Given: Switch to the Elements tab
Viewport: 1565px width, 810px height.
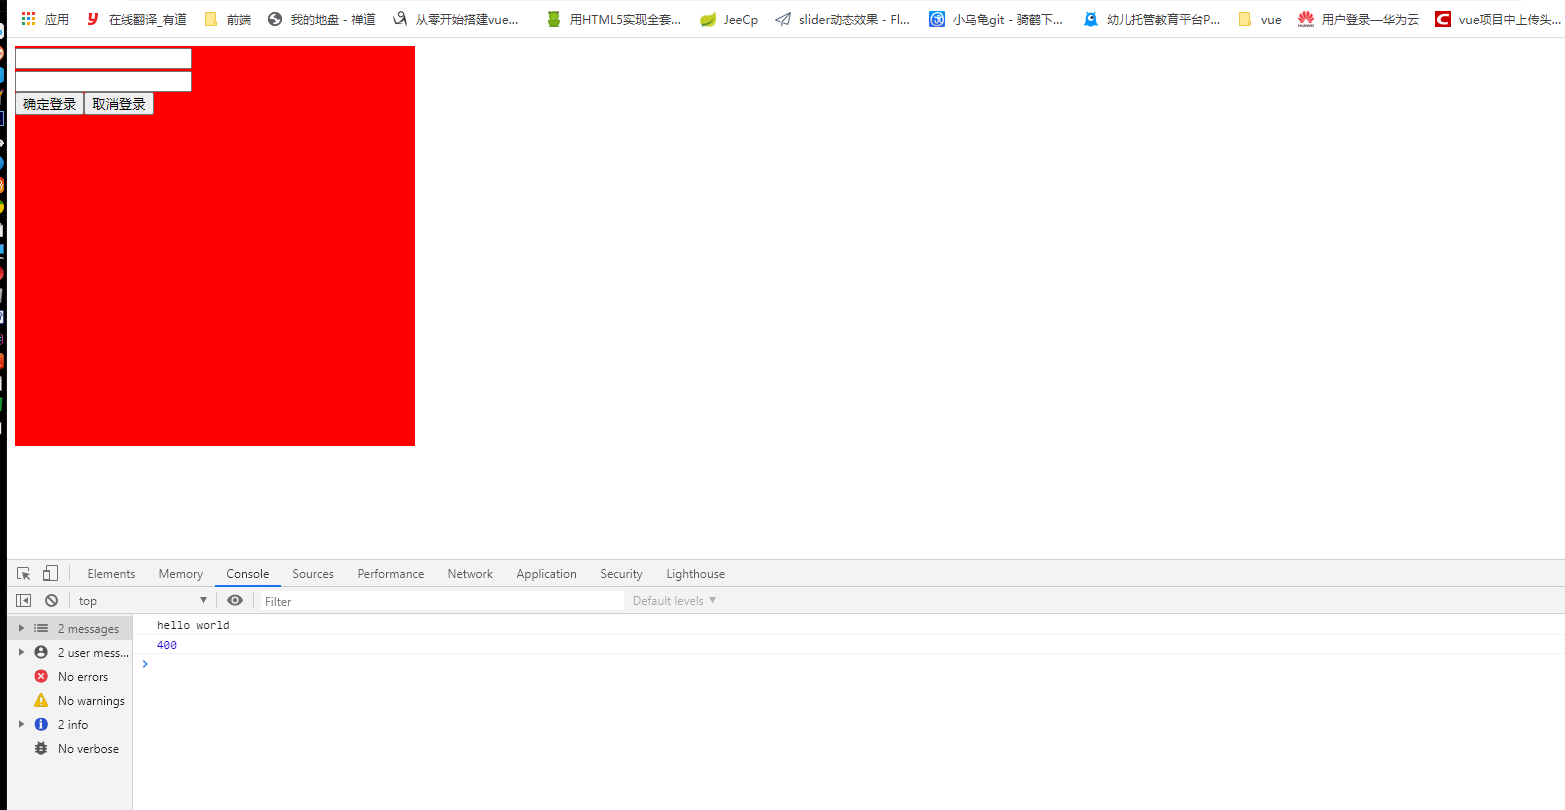Looking at the screenshot, I should [x=111, y=574].
